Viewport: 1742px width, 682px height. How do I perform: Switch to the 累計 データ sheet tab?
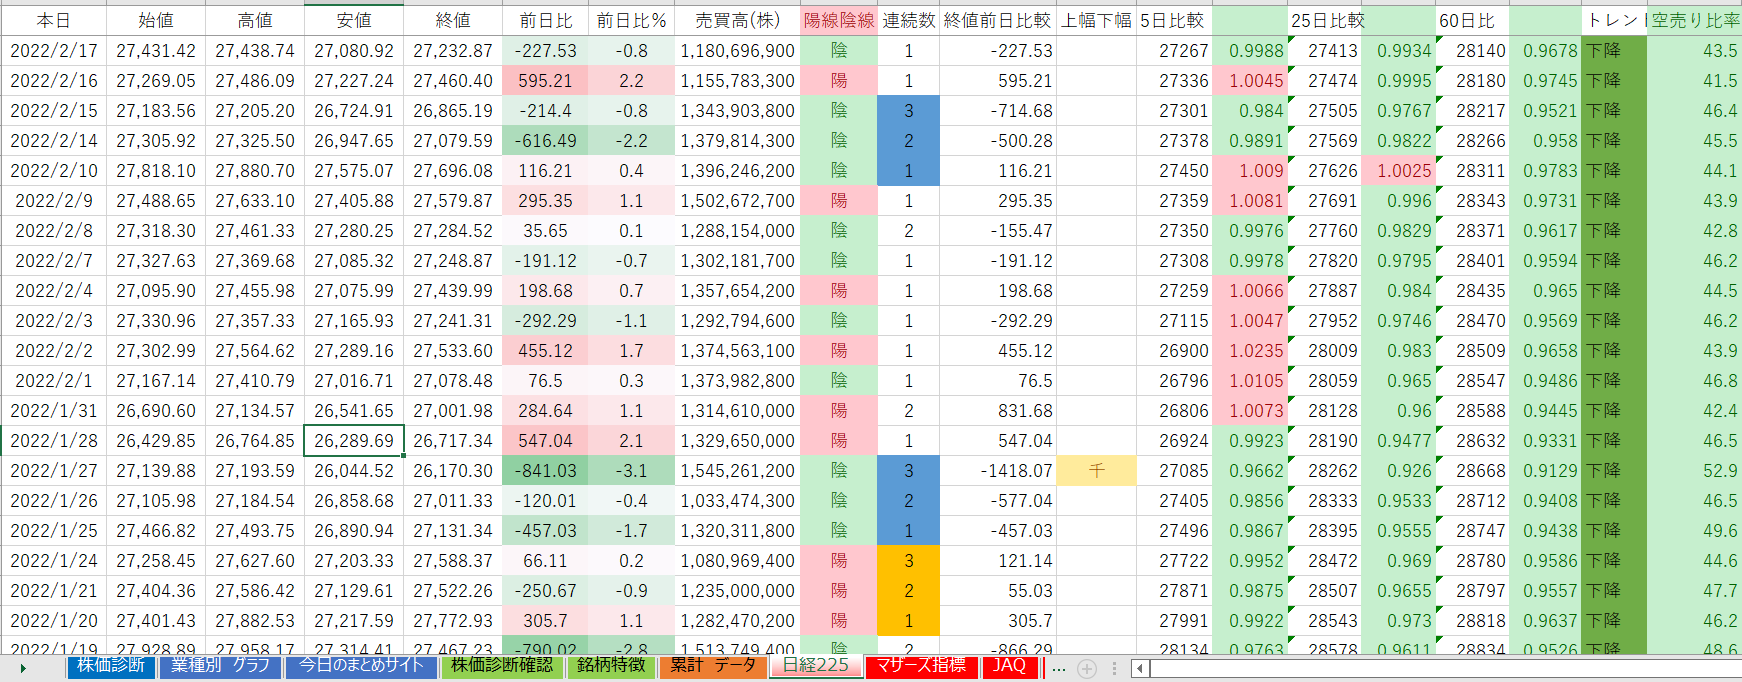pos(713,666)
